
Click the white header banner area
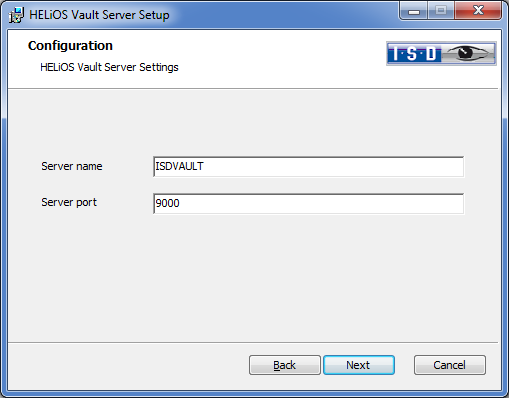pyautogui.click(x=254, y=59)
